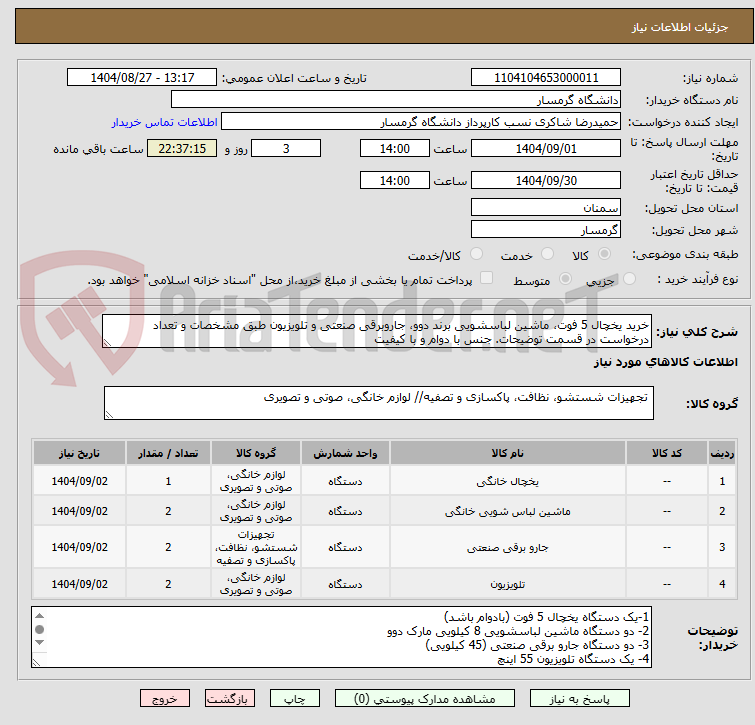Click the گروه کالا textarea
This screenshot has height=725, width=755.
click(x=378, y=403)
